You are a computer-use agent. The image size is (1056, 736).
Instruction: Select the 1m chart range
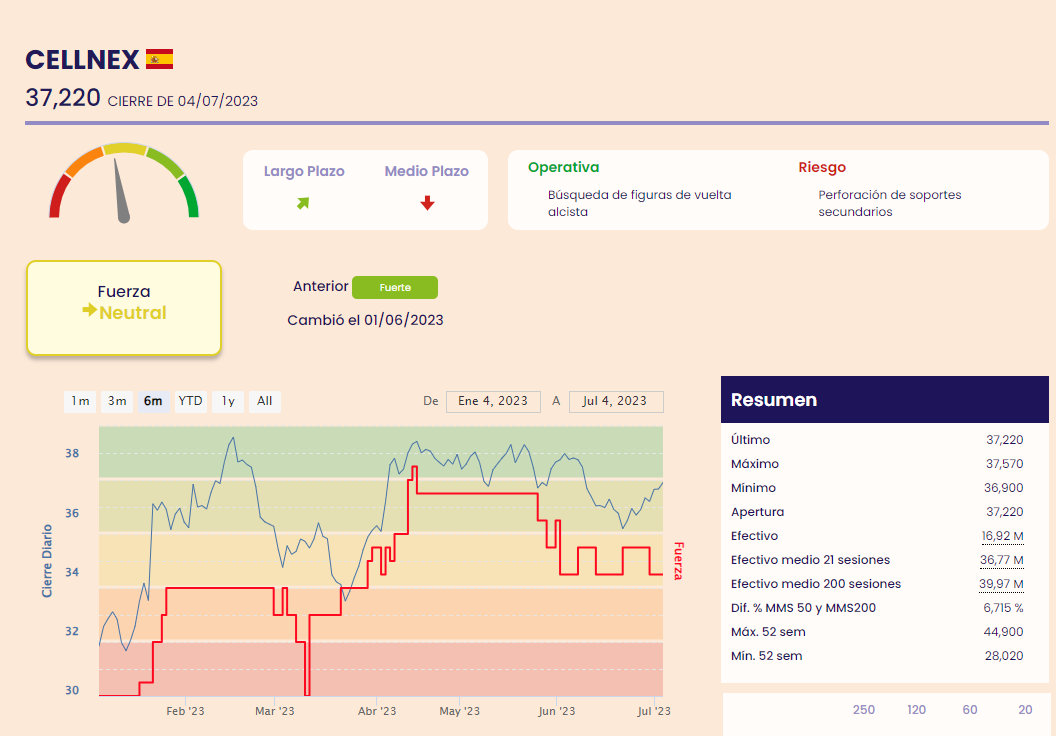click(80, 401)
